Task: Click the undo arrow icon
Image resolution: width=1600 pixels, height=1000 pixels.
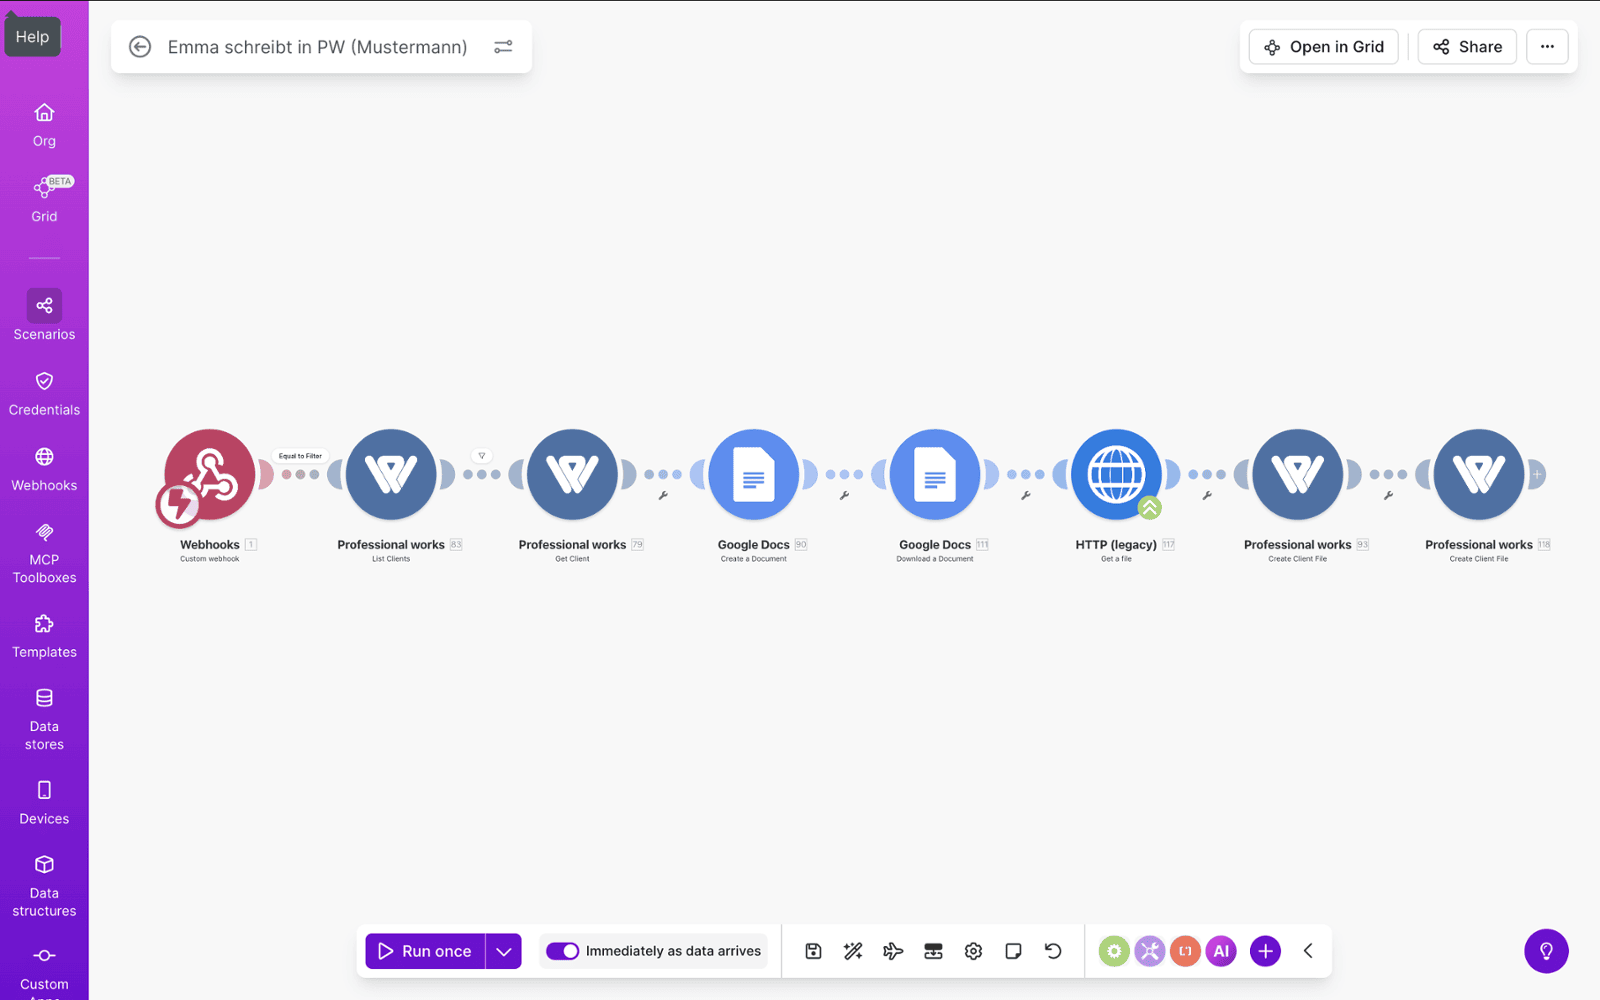Action: (x=1053, y=951)
